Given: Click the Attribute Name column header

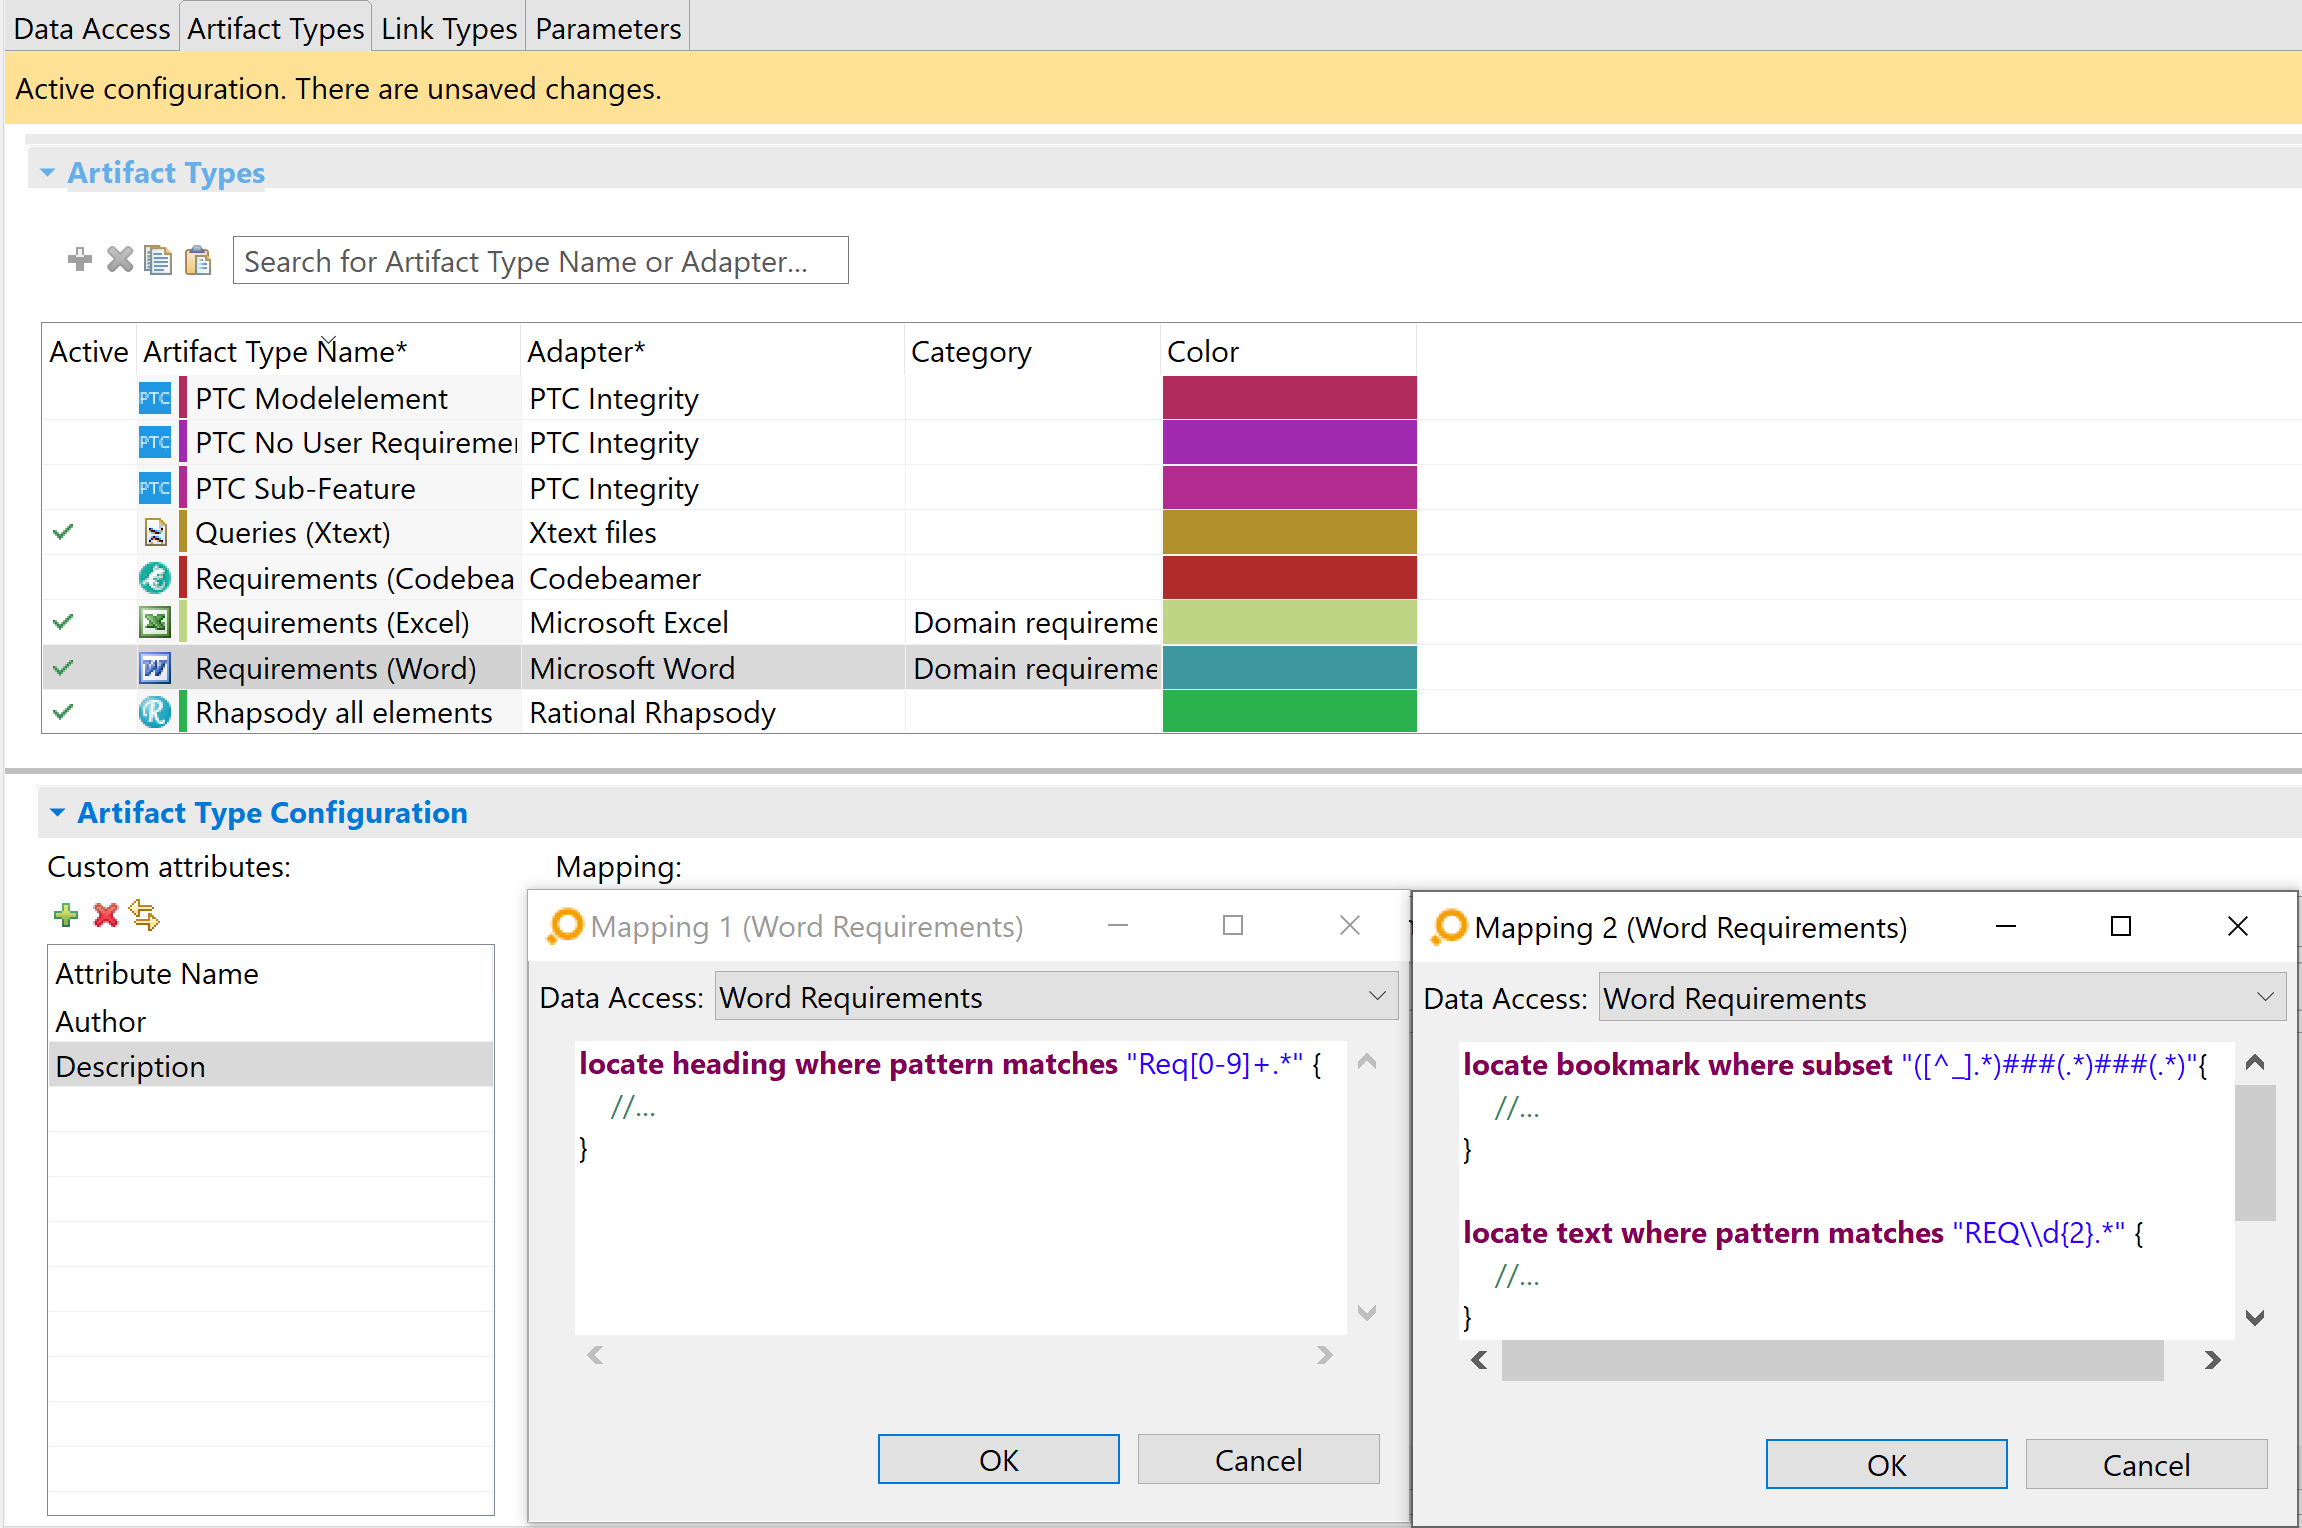Looking at the screenshot, I should [271, 973].
